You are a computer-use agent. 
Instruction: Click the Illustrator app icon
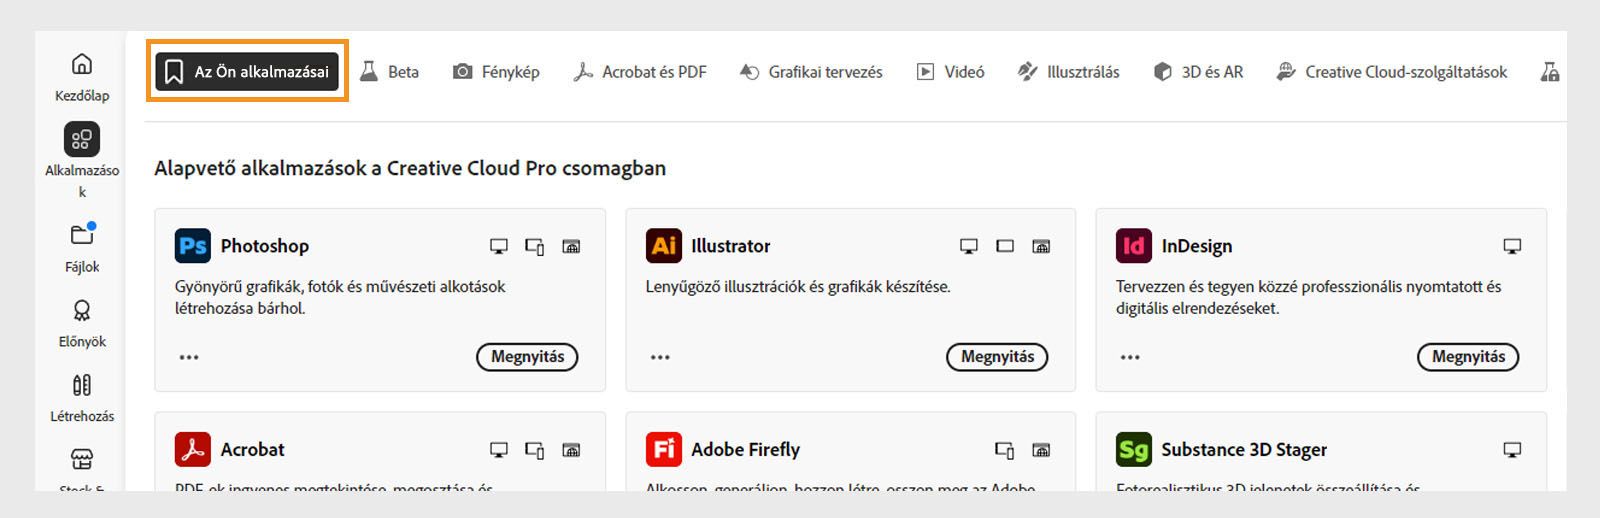[x=664, y=246]
